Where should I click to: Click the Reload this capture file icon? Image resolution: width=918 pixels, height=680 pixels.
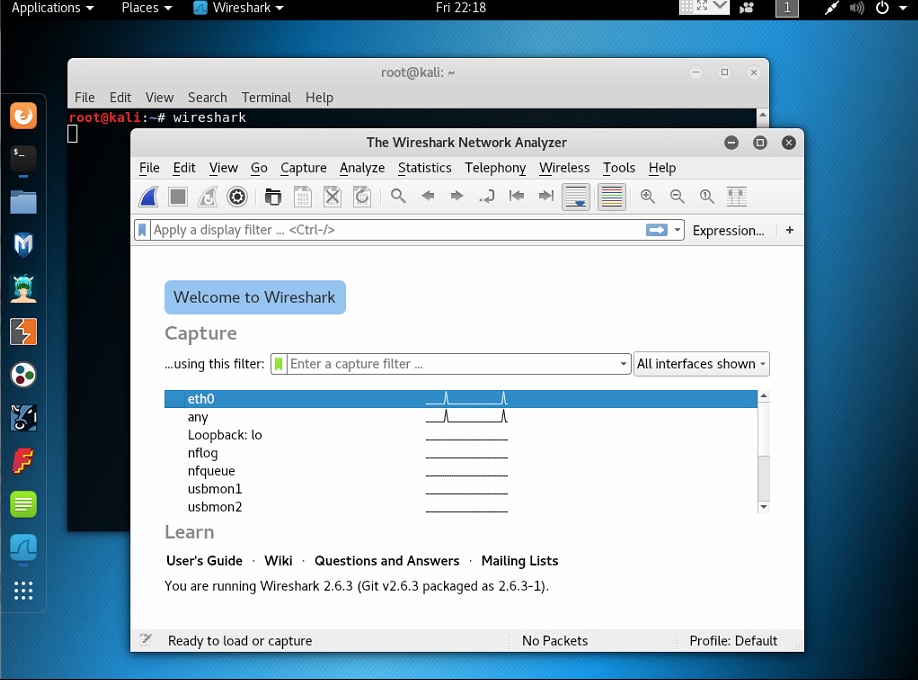pos(361,196)
